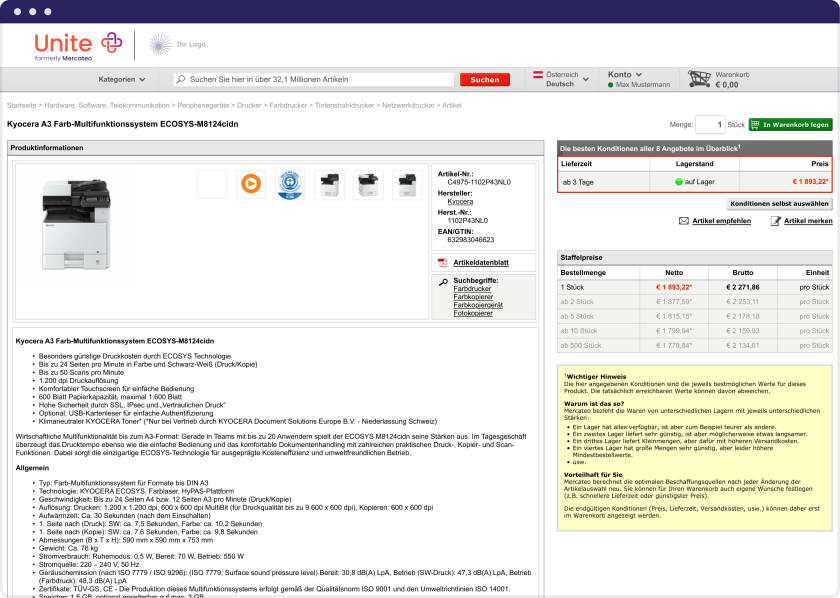
Task: Open the Blue Angel eco-label image
Action: click(289, 184)
